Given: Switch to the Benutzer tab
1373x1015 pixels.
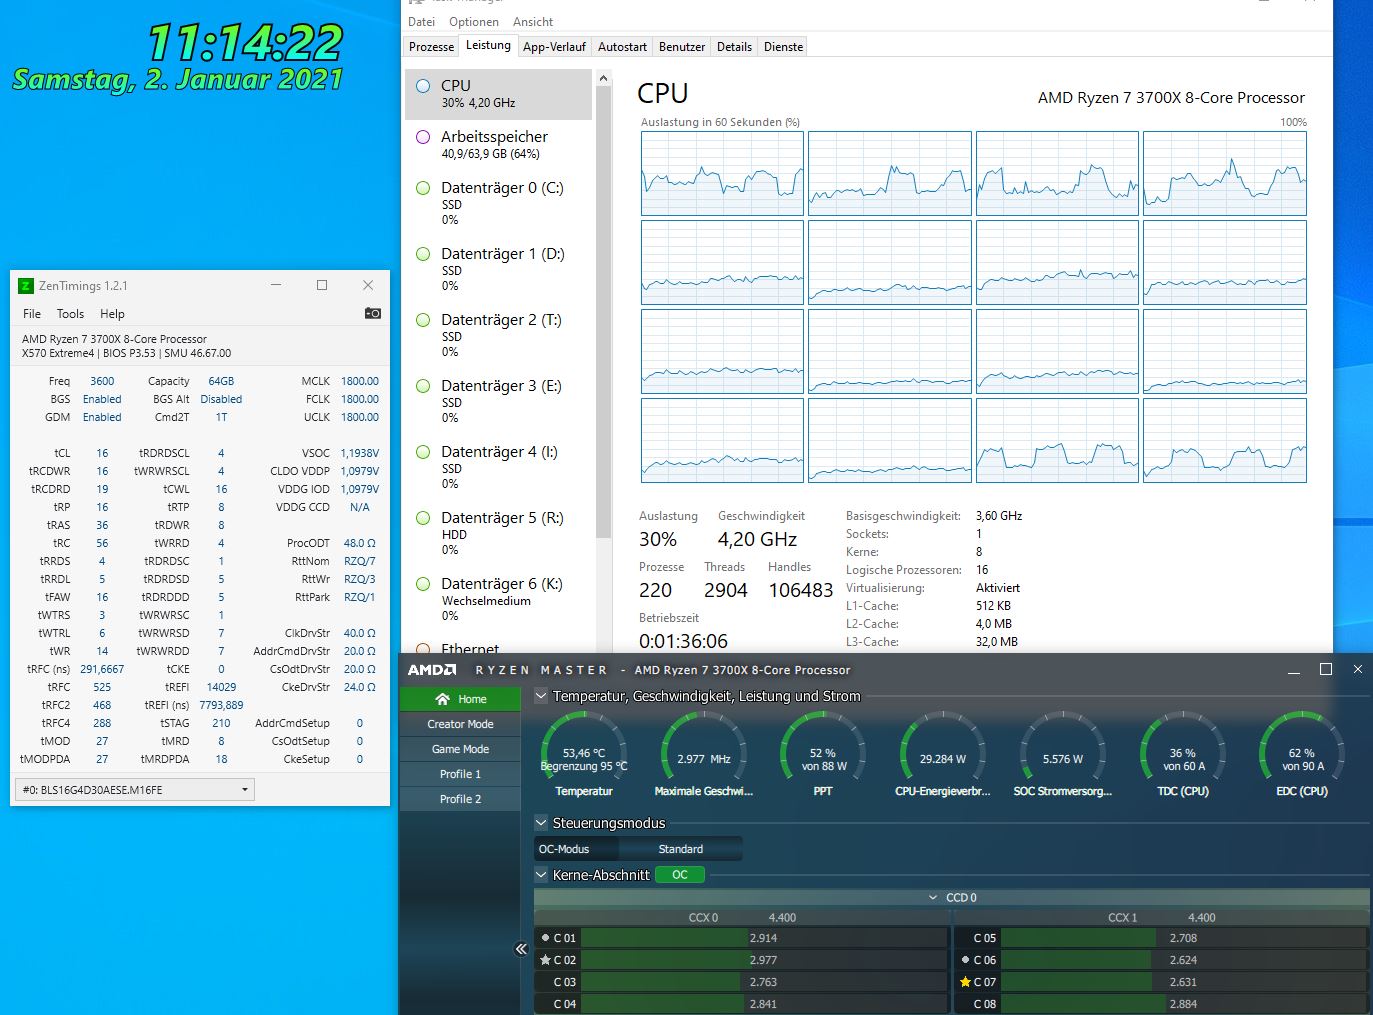Looking at the screenshot, I should point(682,47).
